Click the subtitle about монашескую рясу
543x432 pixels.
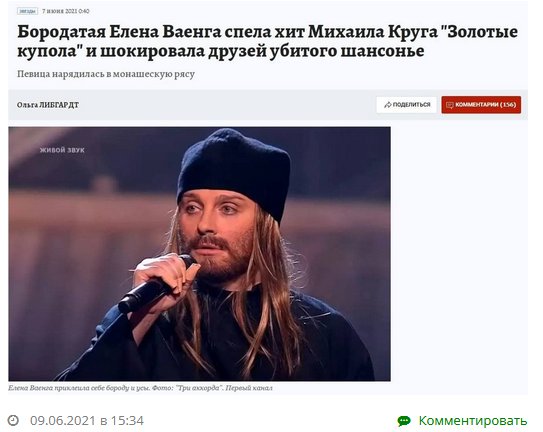coord(106,74)
